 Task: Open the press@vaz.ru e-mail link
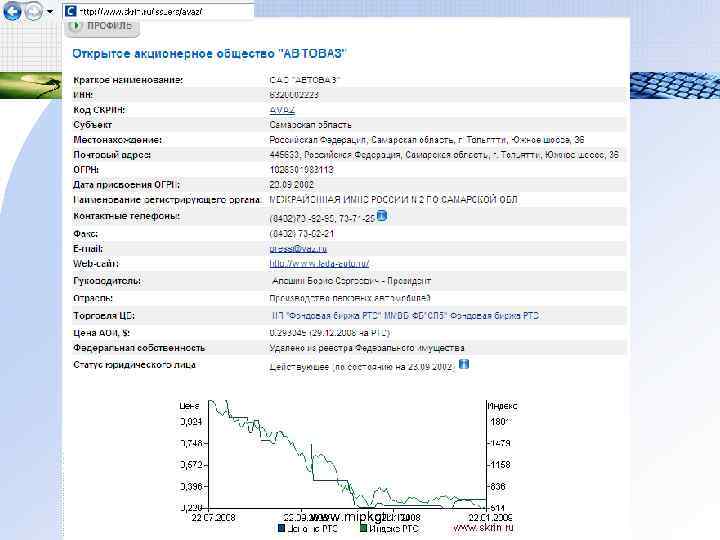(x=298, y=249)
